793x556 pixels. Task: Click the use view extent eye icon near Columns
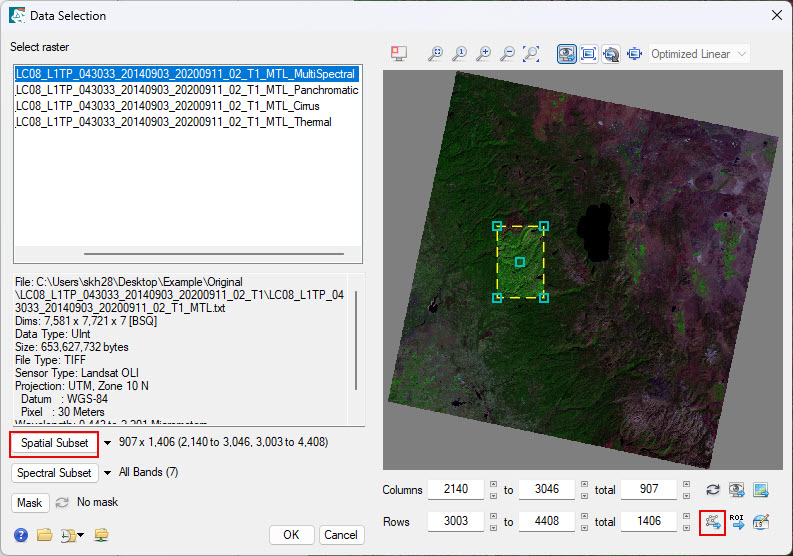(736, 489)
